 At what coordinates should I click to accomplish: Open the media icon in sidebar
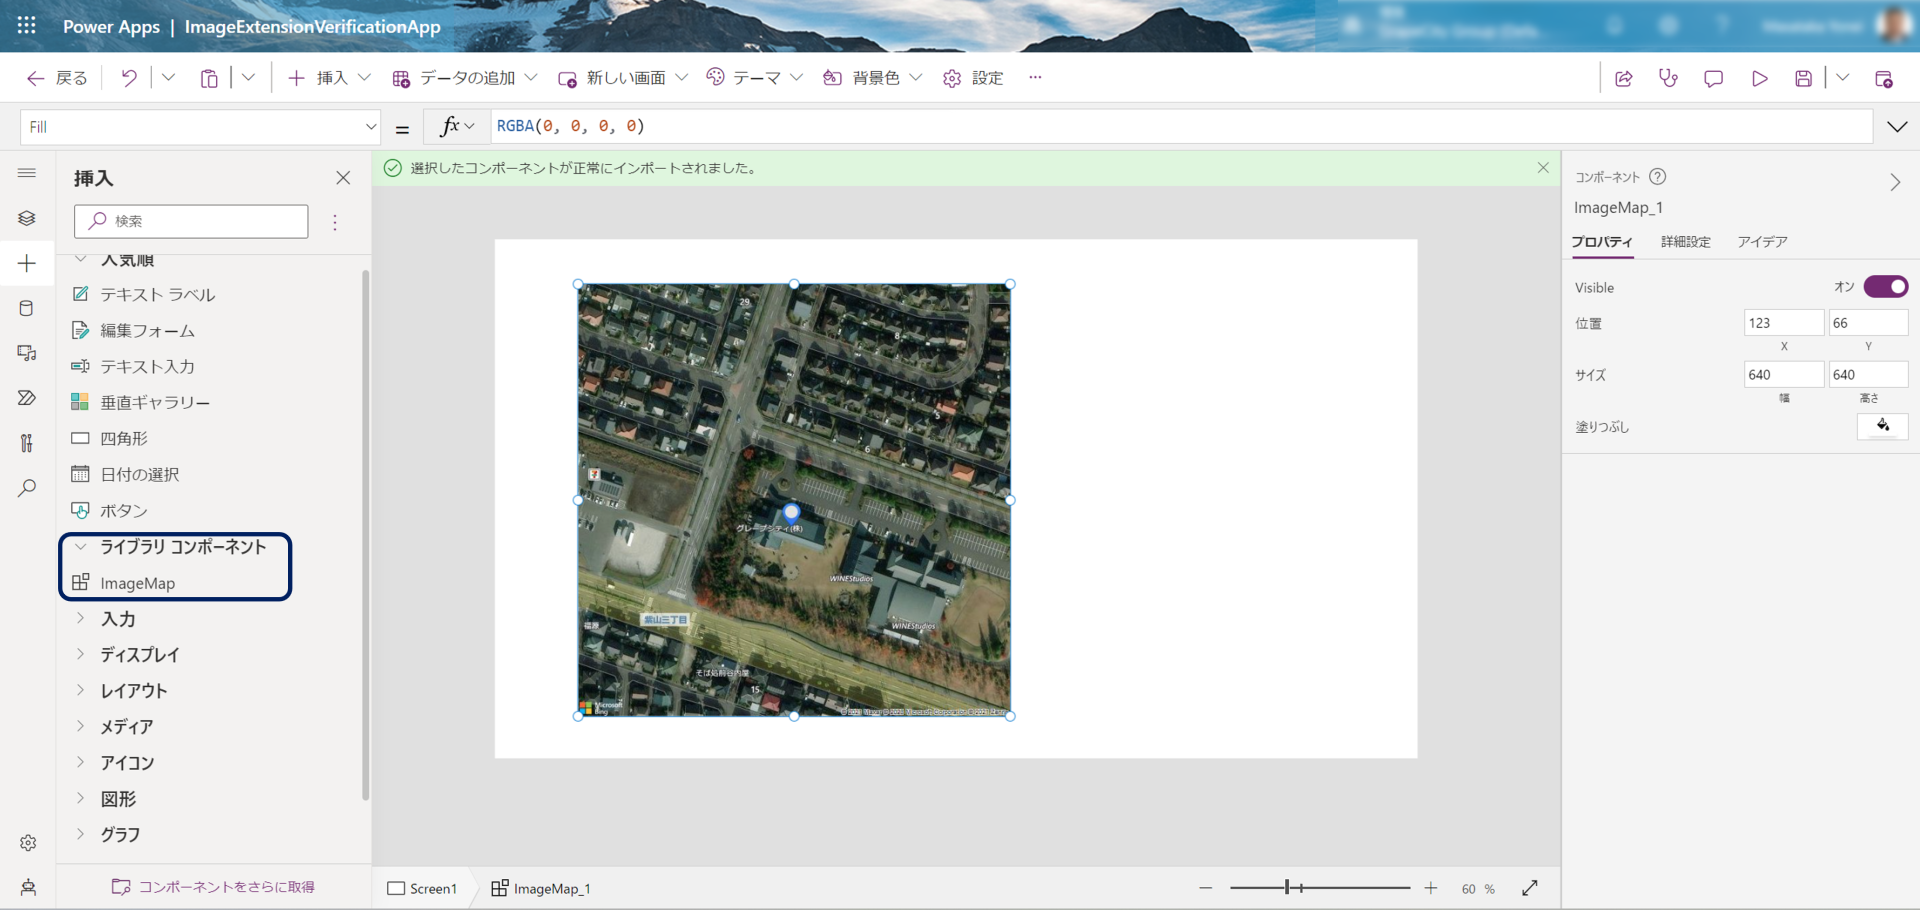27,353
